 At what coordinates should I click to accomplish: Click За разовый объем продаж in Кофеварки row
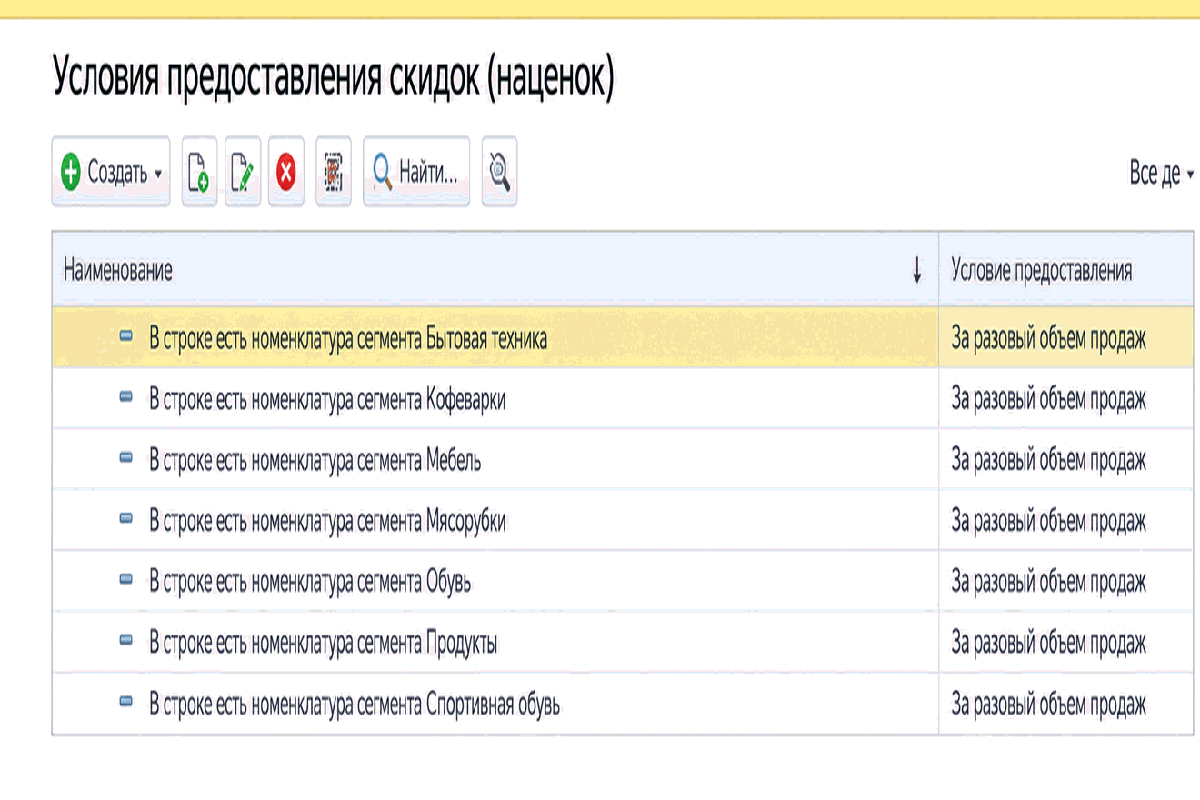click(1048, 400)
